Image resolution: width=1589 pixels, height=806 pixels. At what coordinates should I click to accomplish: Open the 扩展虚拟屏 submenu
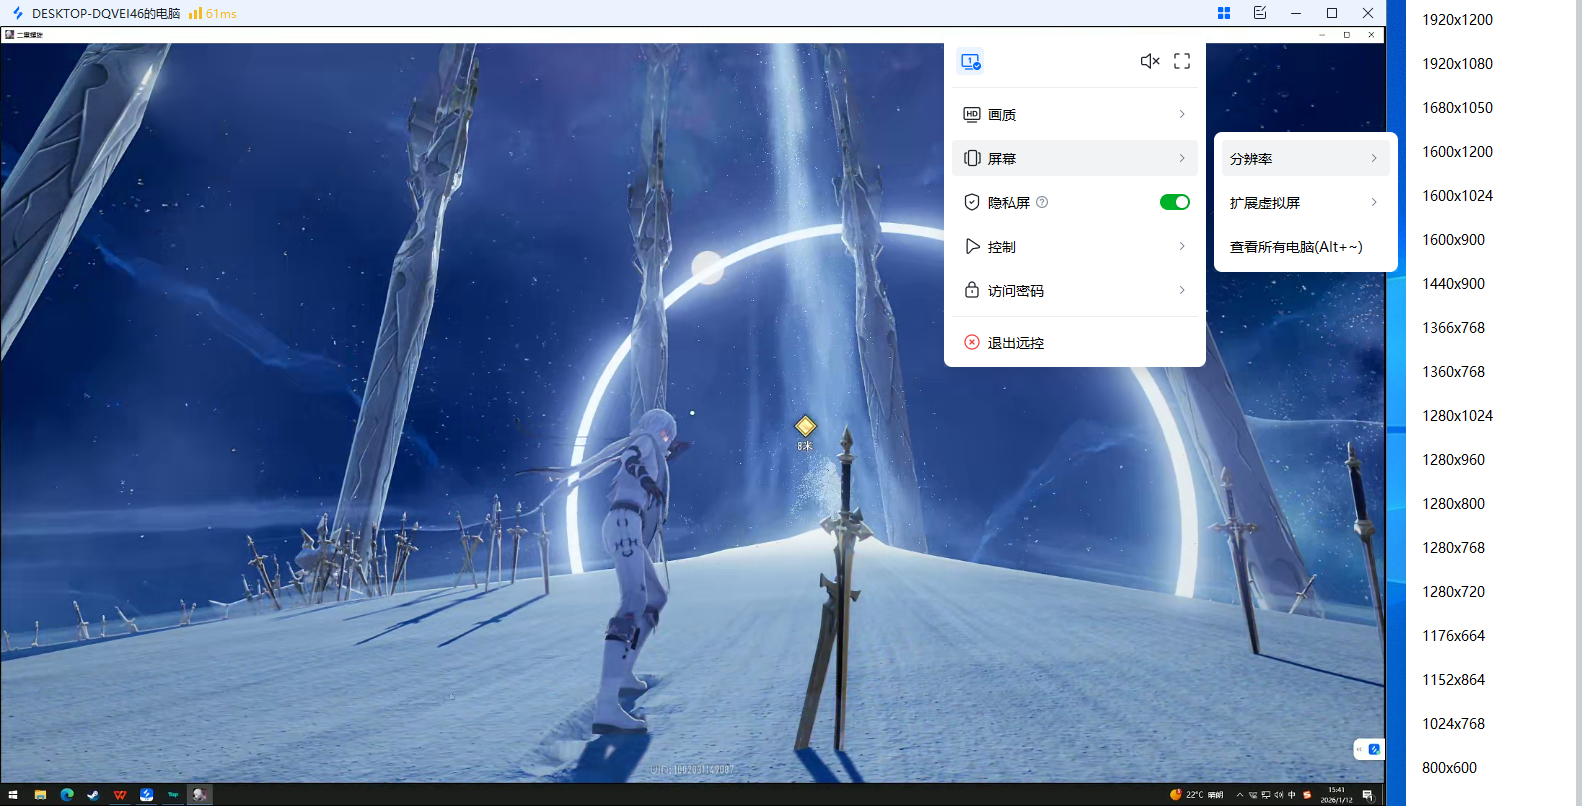tap(1304, 203)
